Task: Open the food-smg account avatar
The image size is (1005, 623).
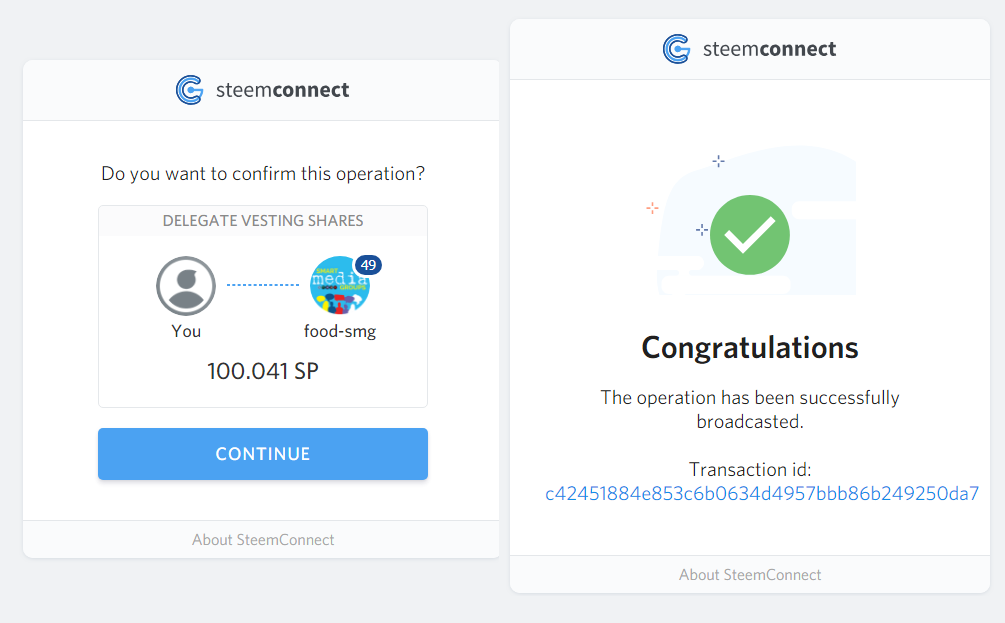Action: pyautogui.click(x=340, y=286)
